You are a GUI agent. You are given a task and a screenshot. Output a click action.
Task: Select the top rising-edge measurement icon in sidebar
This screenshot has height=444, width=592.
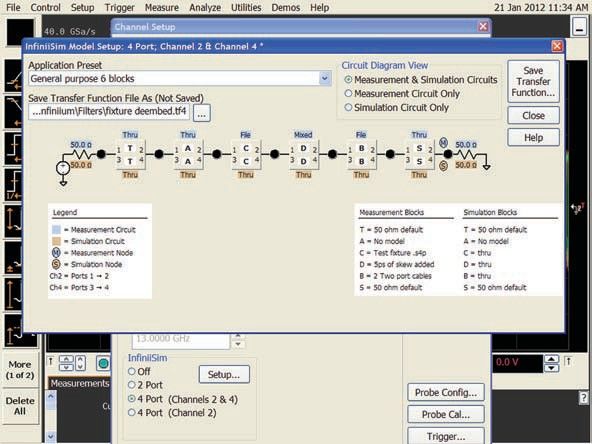tap(13, 76)
